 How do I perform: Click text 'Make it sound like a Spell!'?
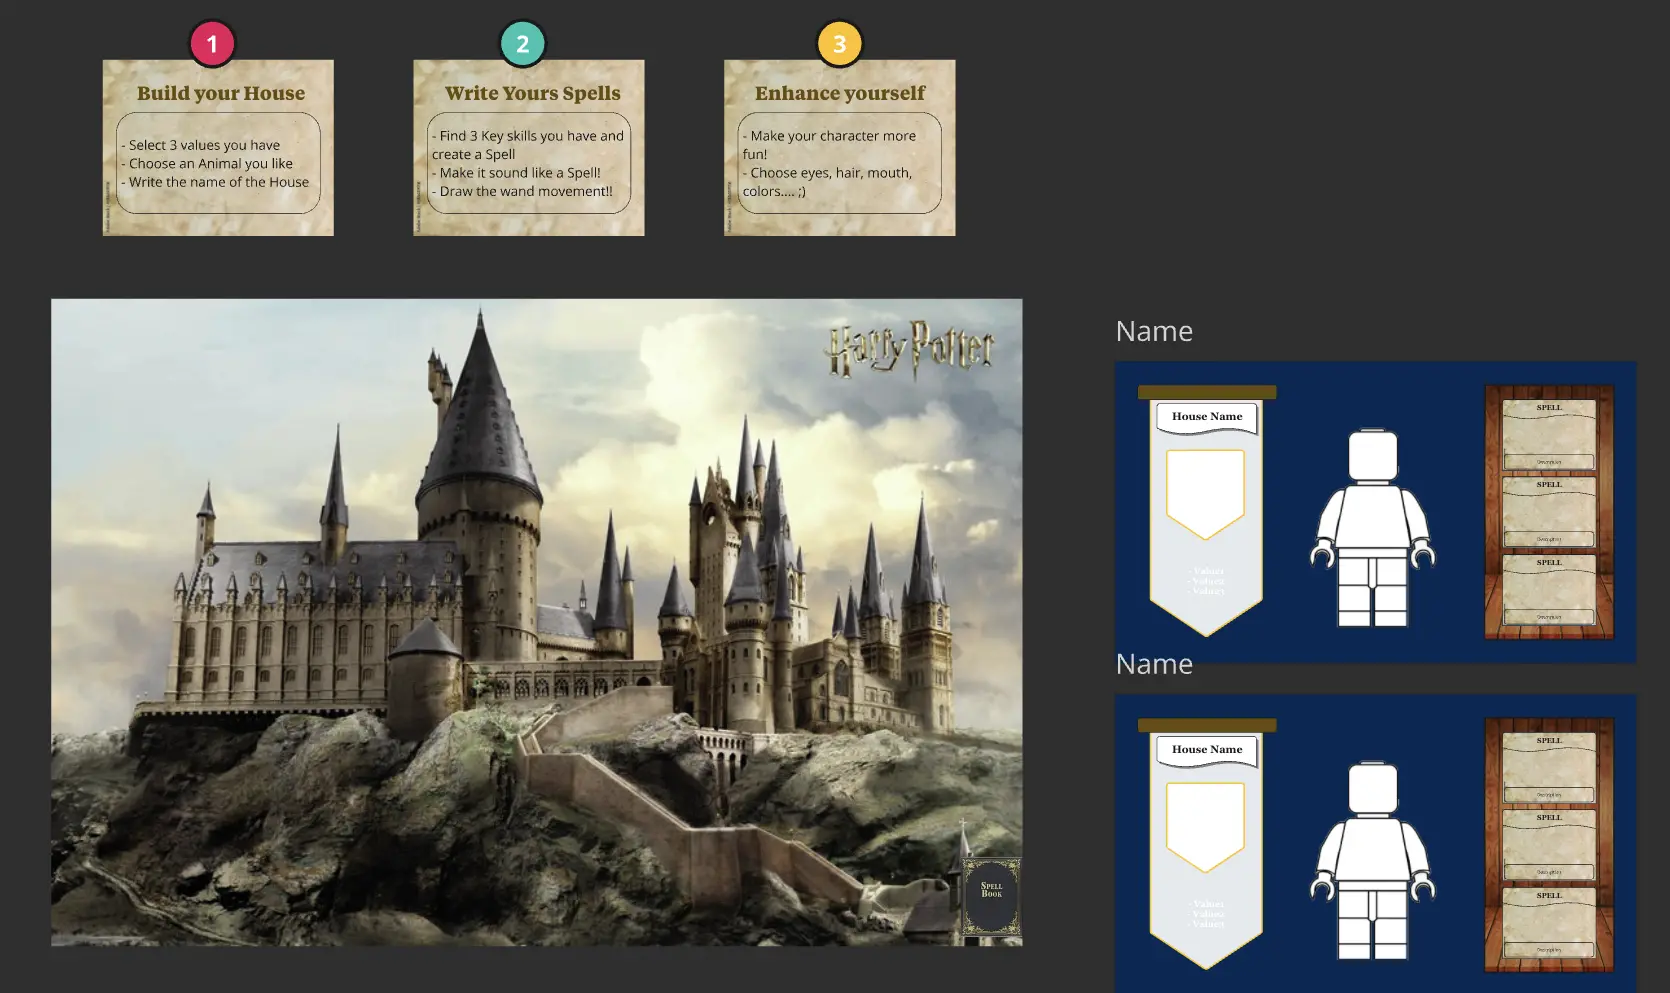[520, 173]
